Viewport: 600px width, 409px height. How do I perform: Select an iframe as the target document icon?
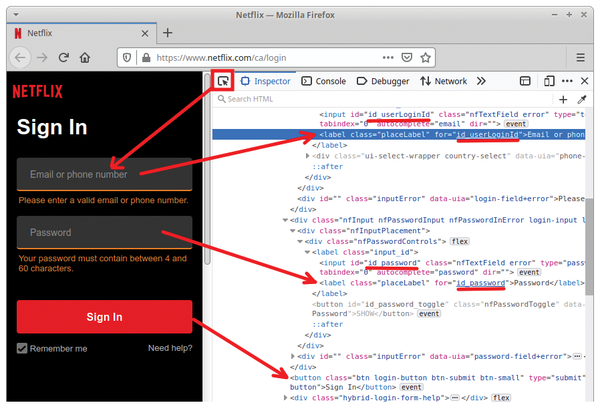(525, 81)
